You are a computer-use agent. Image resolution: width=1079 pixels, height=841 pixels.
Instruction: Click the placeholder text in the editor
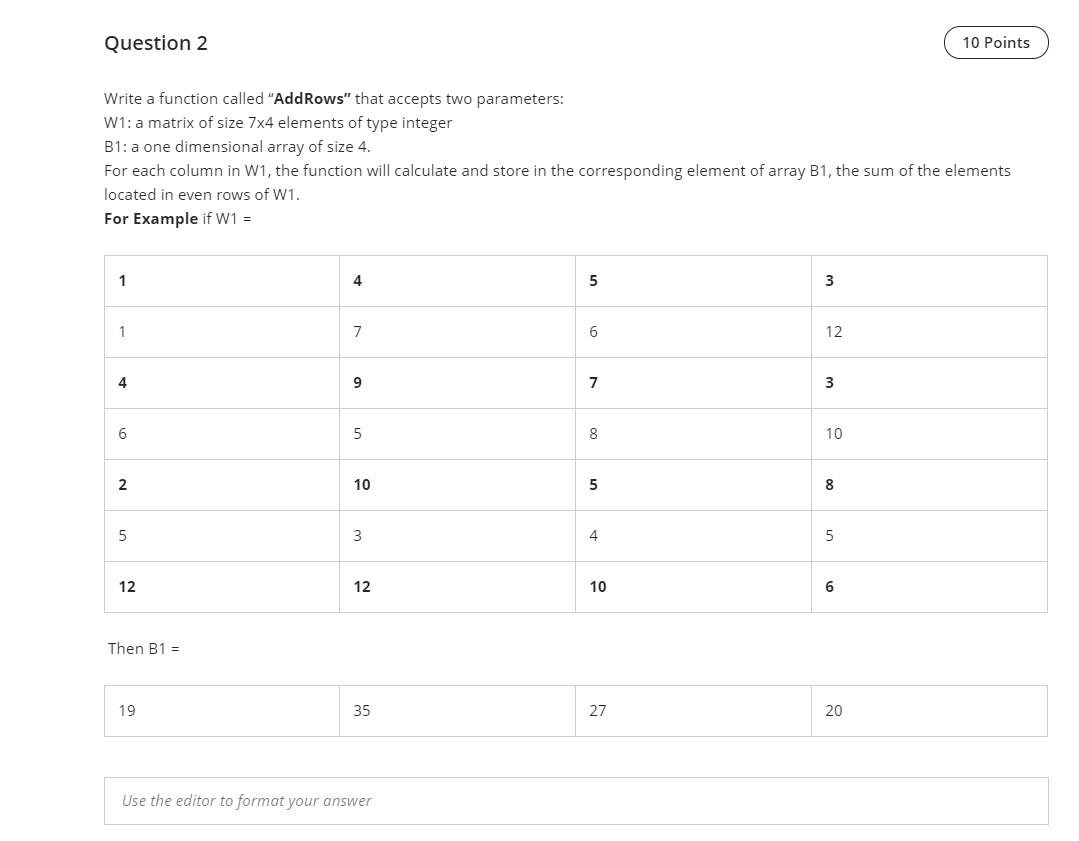point(246,800)
